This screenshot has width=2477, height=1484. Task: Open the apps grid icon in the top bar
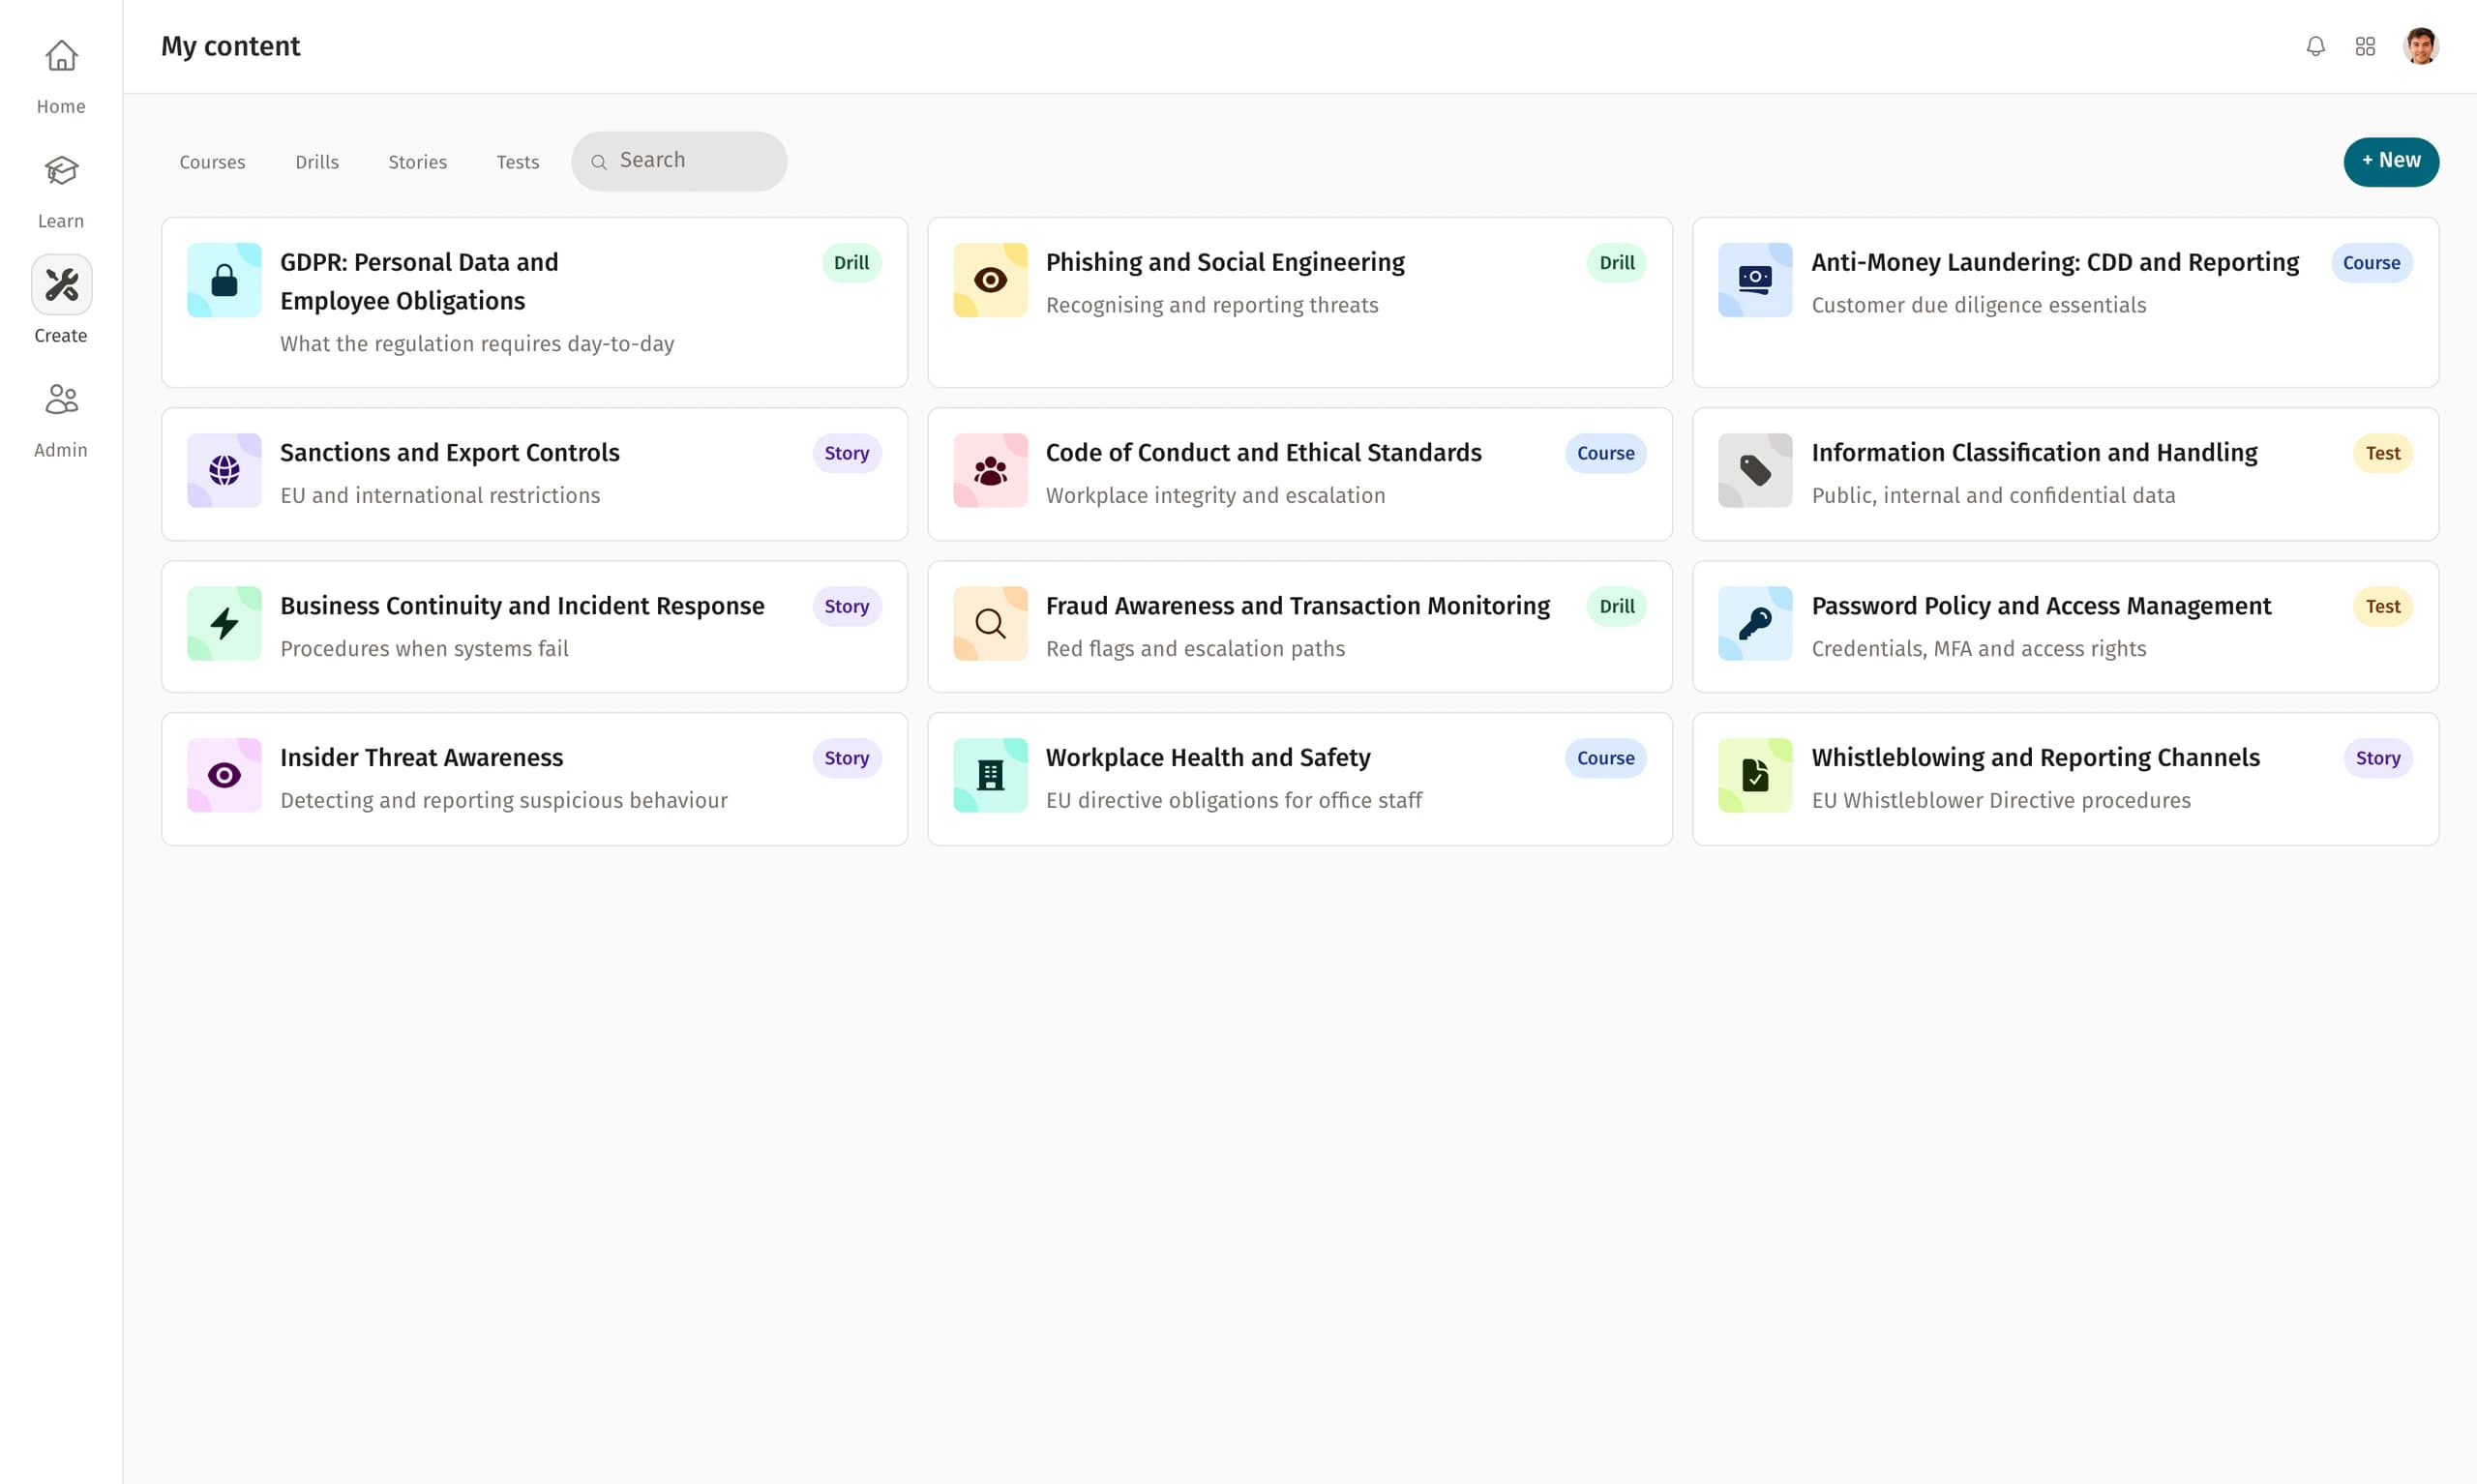[2366, 46]
